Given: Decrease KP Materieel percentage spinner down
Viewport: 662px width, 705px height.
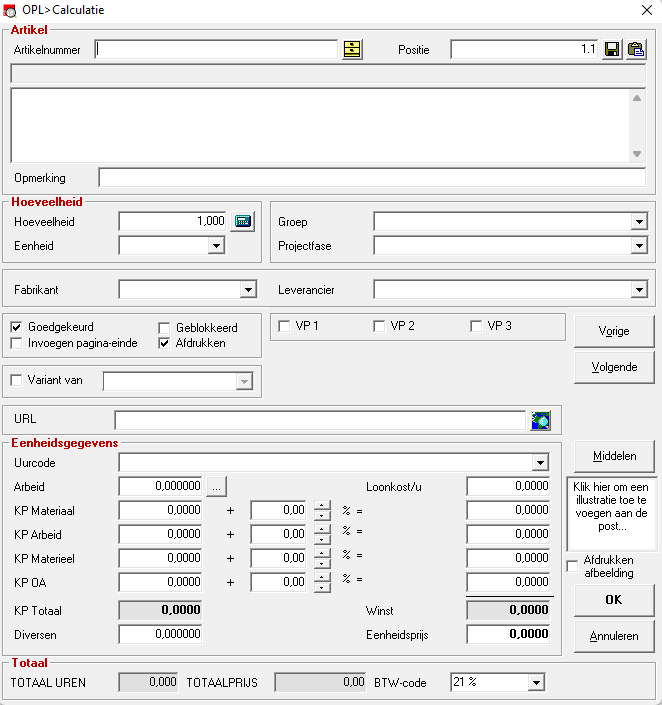Looking at the screenshot, I should click(x=322, y=564).
